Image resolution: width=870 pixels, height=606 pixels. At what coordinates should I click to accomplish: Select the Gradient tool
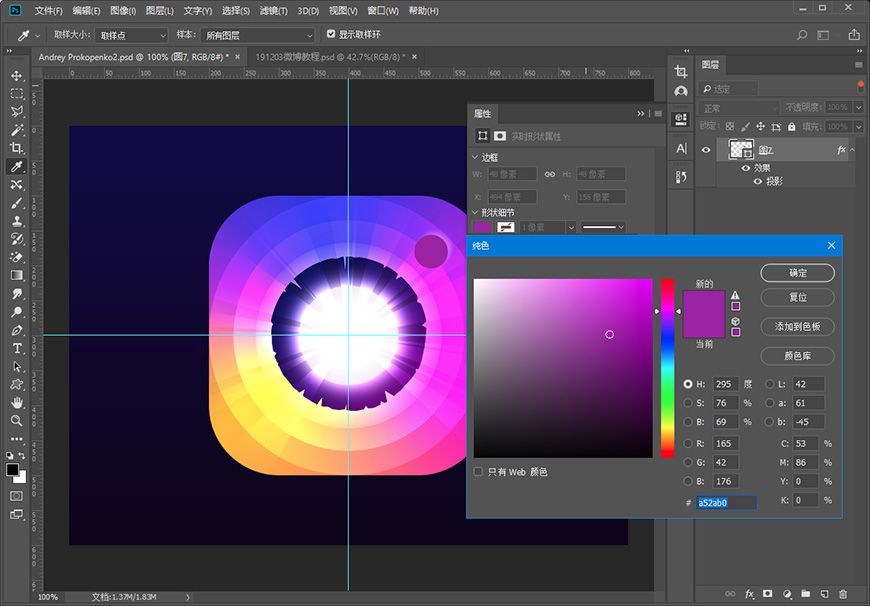click(x=17, y=275)
